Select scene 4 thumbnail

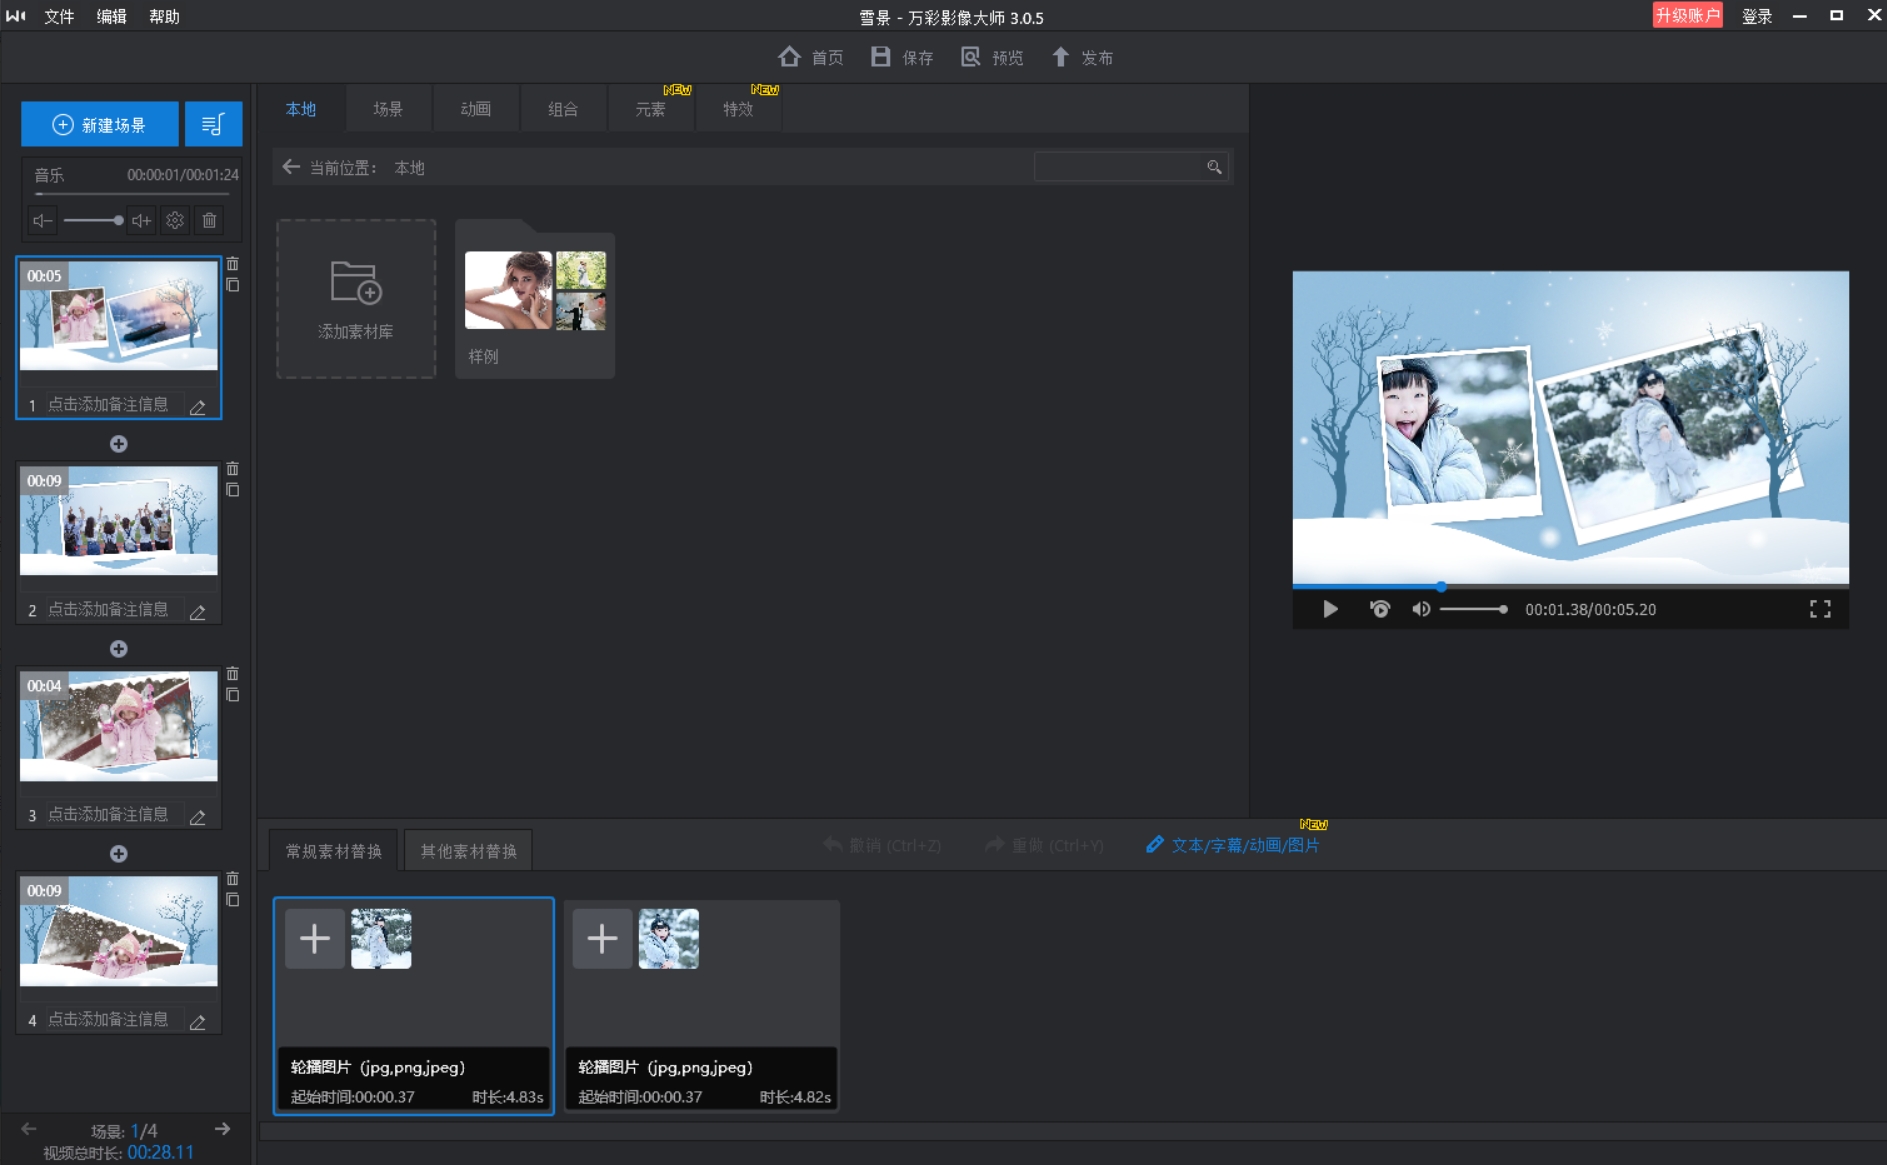click(118, 930)
